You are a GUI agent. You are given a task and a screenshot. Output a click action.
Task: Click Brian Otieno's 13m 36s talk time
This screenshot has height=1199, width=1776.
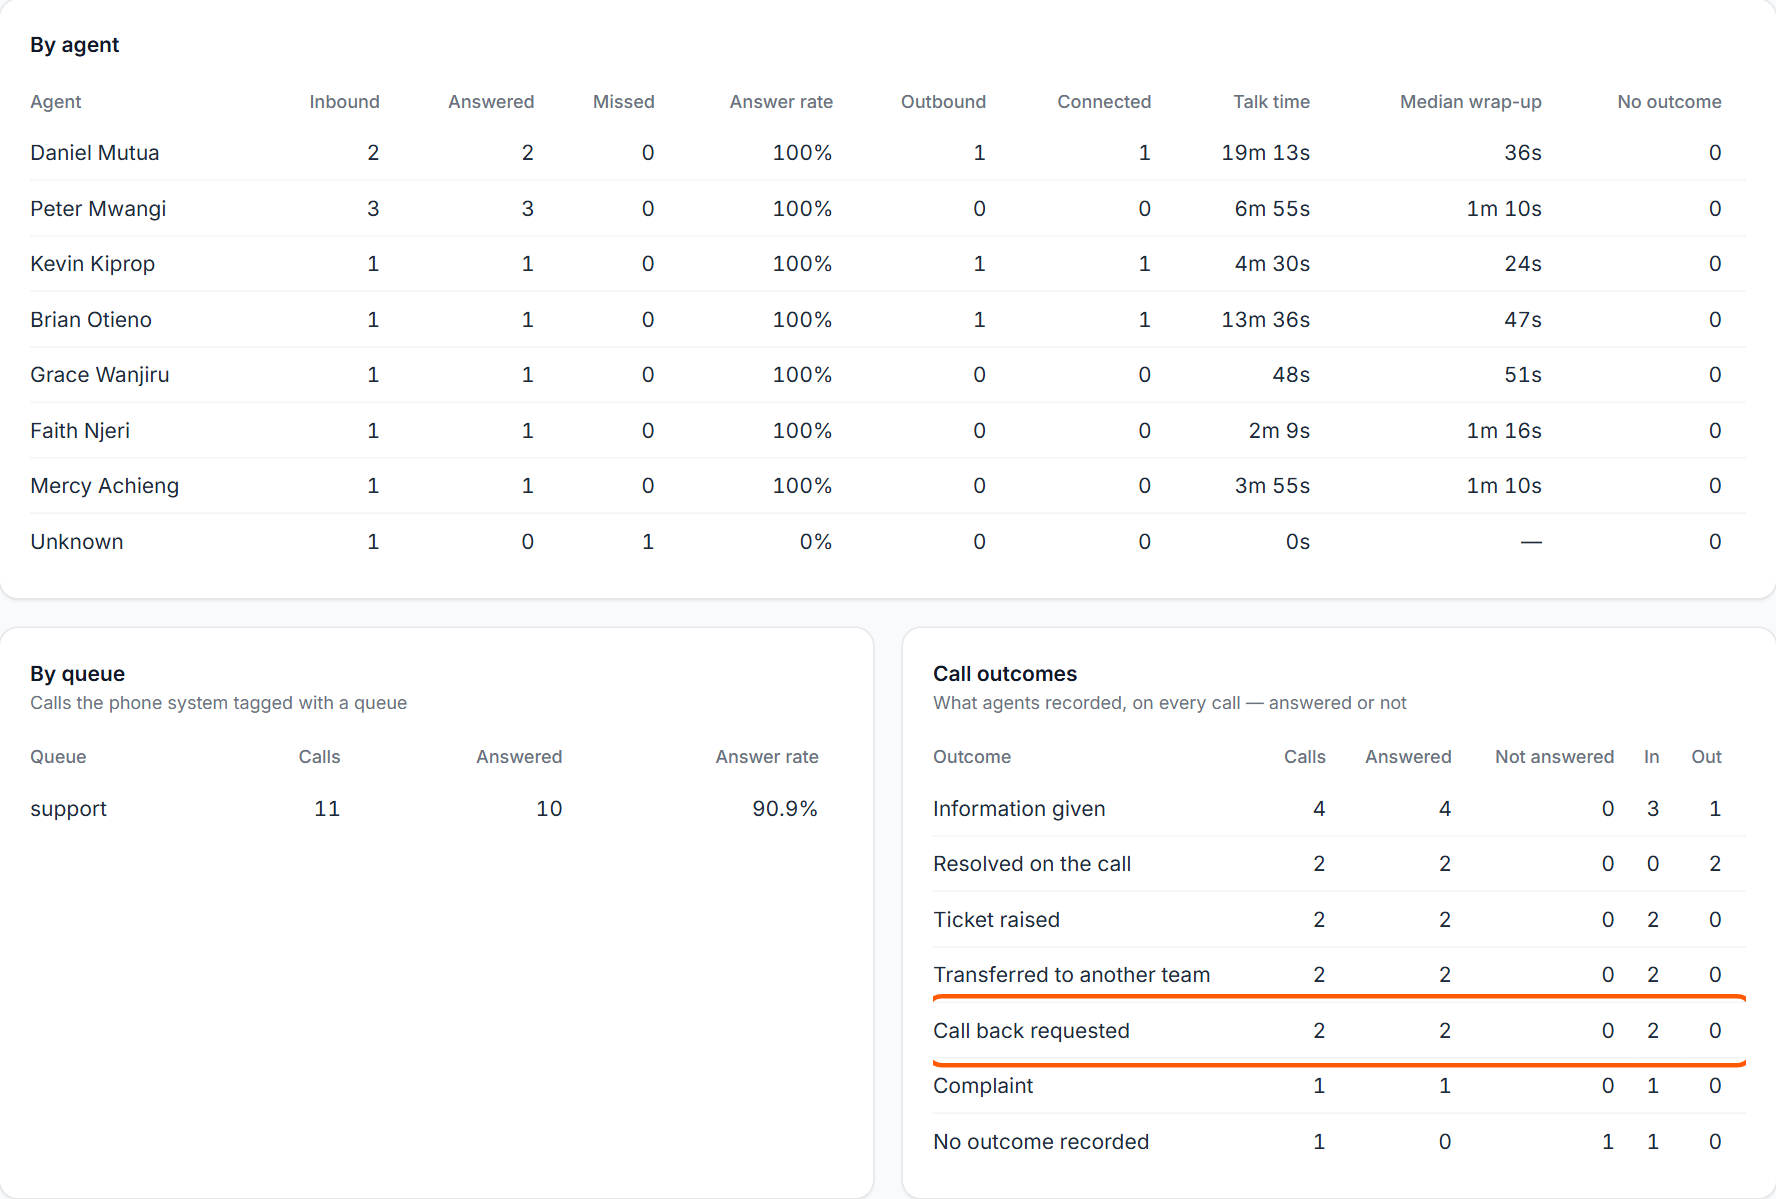[x=1265, y=320]
